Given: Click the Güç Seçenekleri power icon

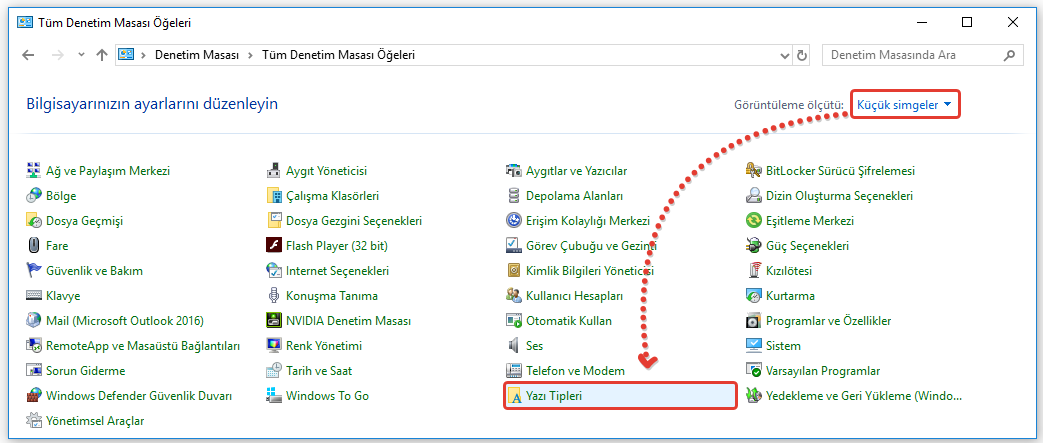Looking at the screenshot, I should [754, 246].
